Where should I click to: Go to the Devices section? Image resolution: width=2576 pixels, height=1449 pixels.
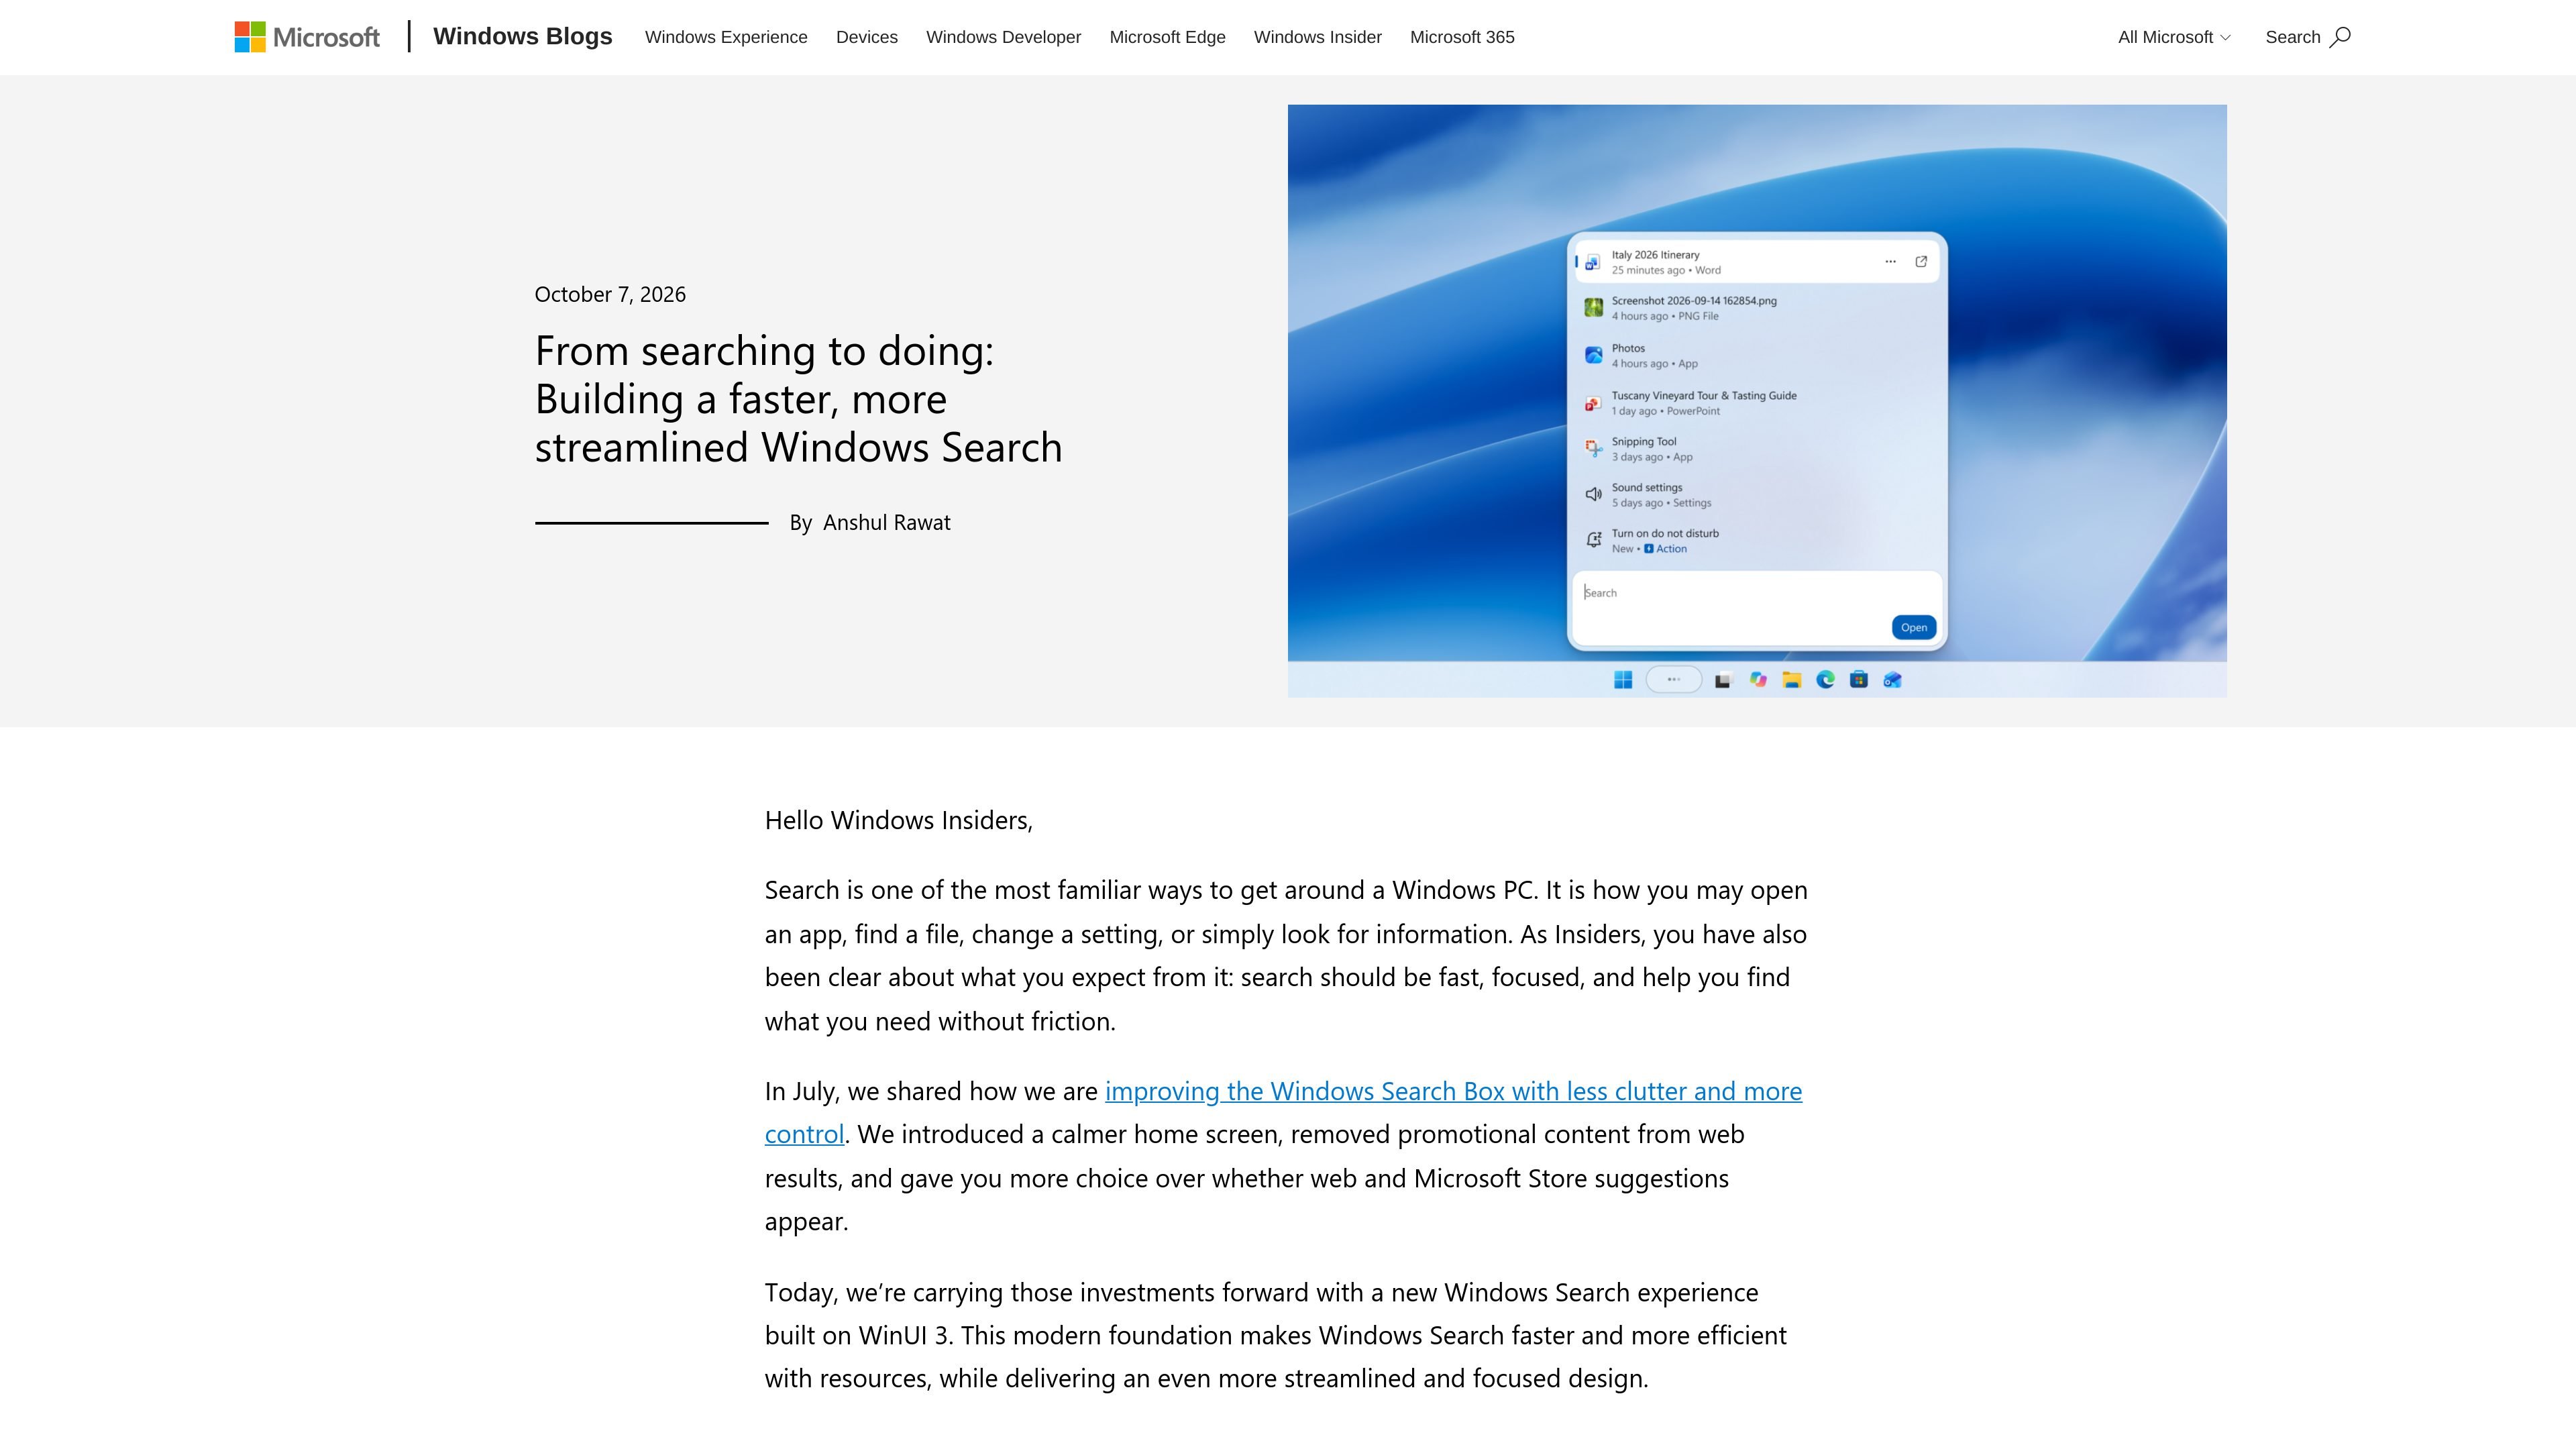coord(867,37)
